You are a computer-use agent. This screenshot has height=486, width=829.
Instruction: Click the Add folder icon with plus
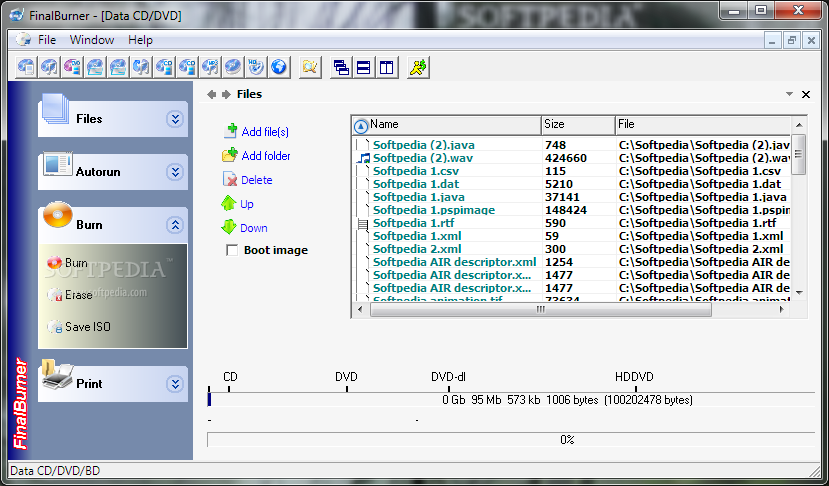coord(229,155)
